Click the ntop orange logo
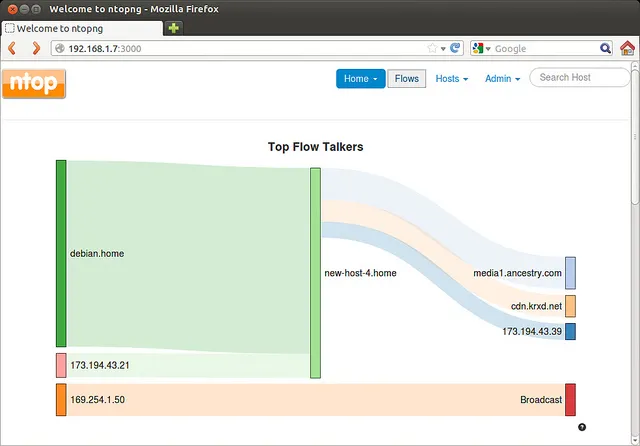Screen dimensions: 640x446 pos(34,83)
